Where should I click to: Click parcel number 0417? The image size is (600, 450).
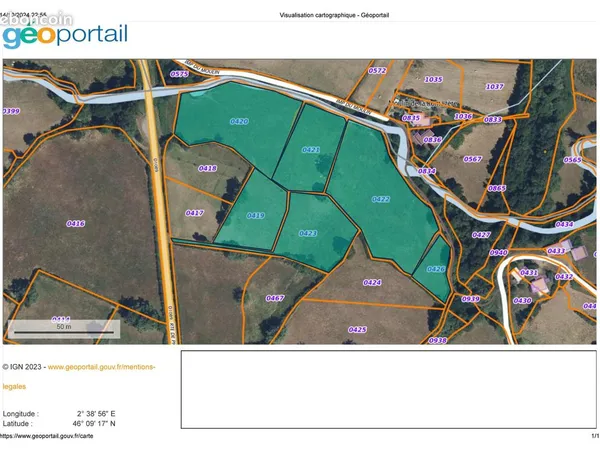pos(194,213)
